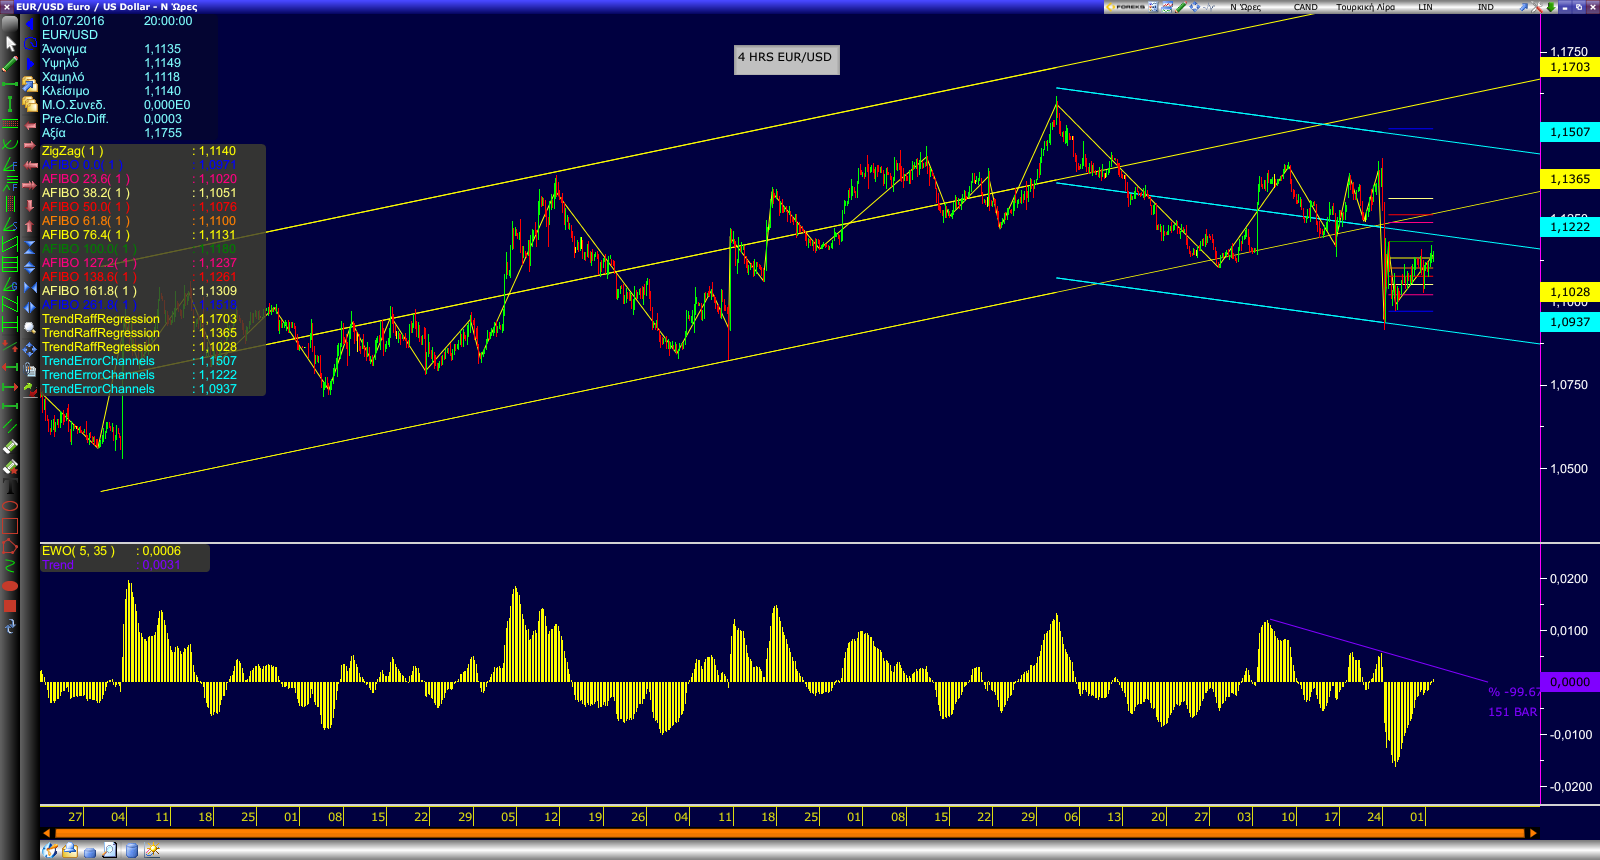The width and height of the screenshot is (1600, 860).
Task: Click the blue refresh arrows icon in left toolbar
Action: [x=10, y=626]
